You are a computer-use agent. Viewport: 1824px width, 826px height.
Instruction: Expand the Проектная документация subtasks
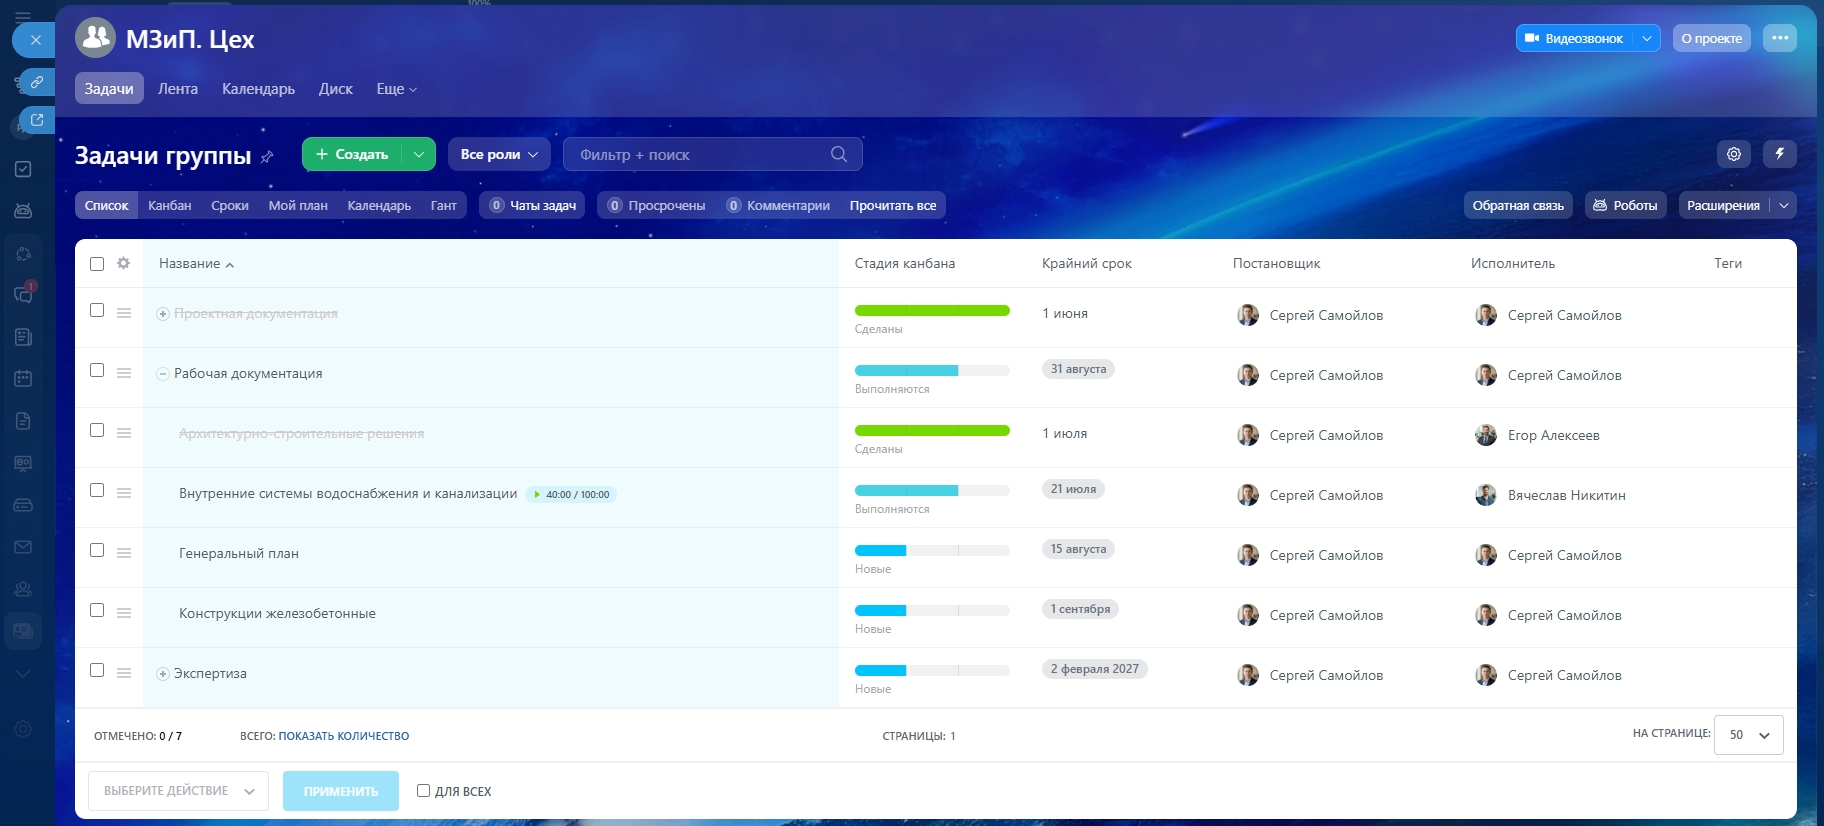(x=163, y=314)
